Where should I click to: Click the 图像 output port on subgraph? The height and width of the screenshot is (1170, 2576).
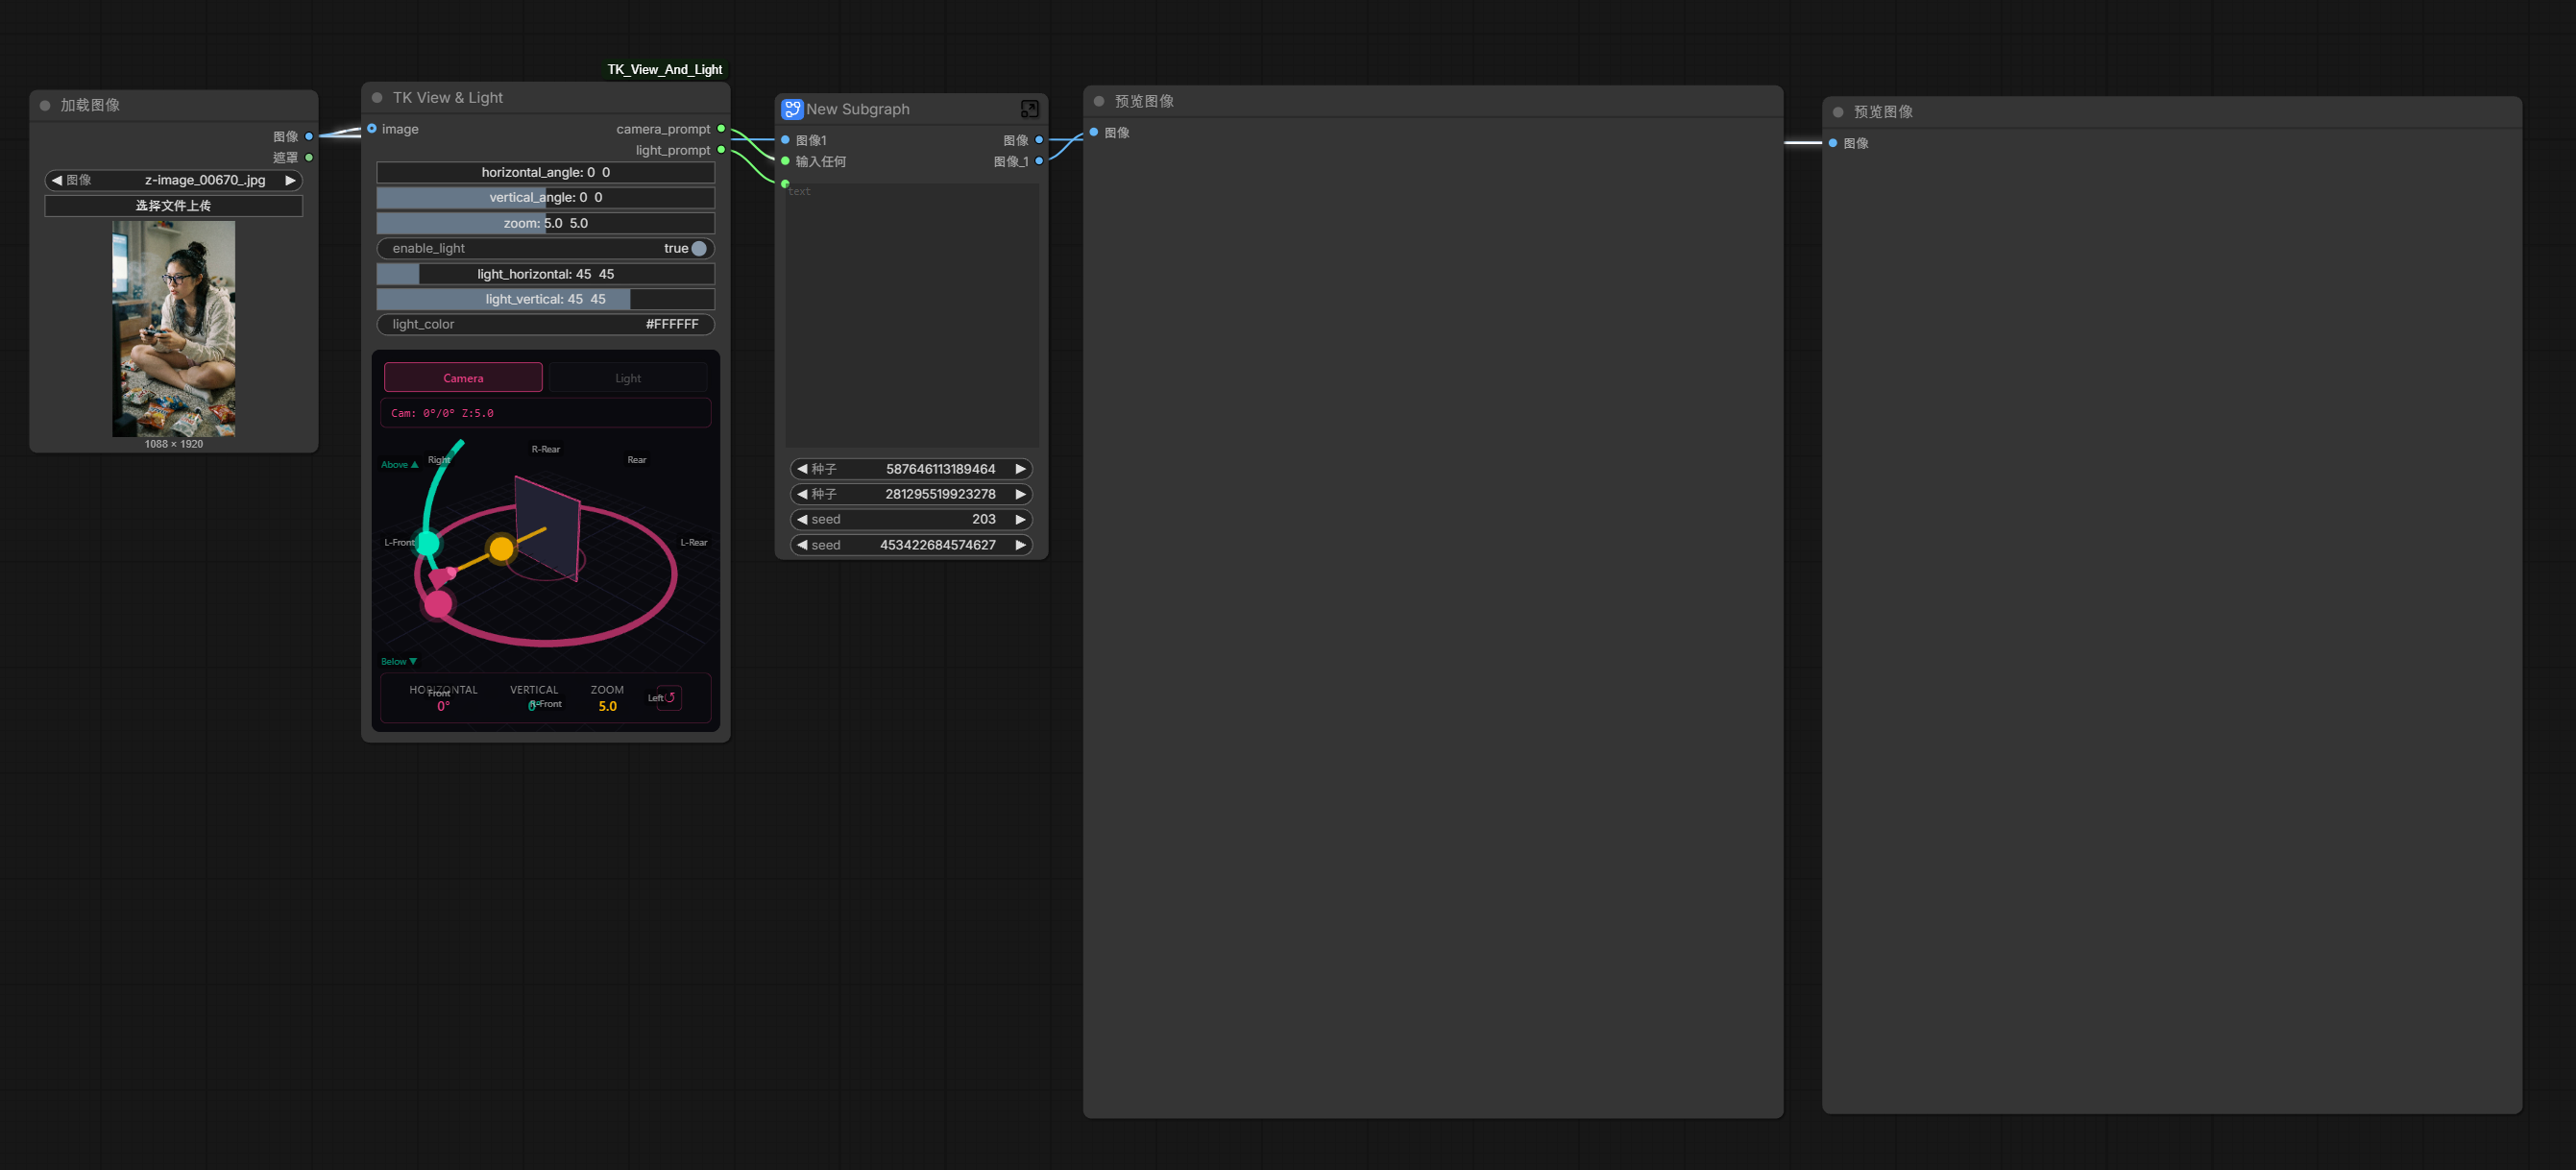point(1039,140)
